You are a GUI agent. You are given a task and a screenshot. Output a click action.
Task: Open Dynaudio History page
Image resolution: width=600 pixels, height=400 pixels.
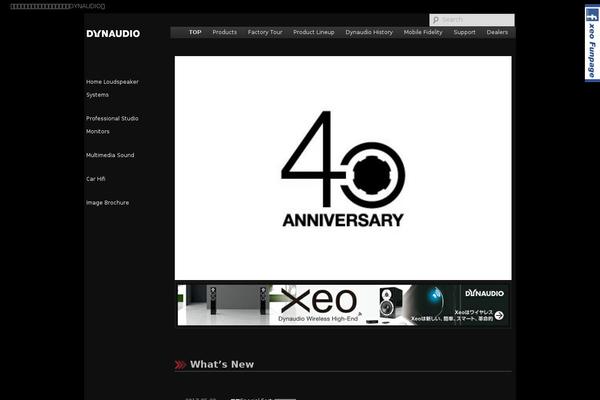pyautogui.click(x=369, y=32)
